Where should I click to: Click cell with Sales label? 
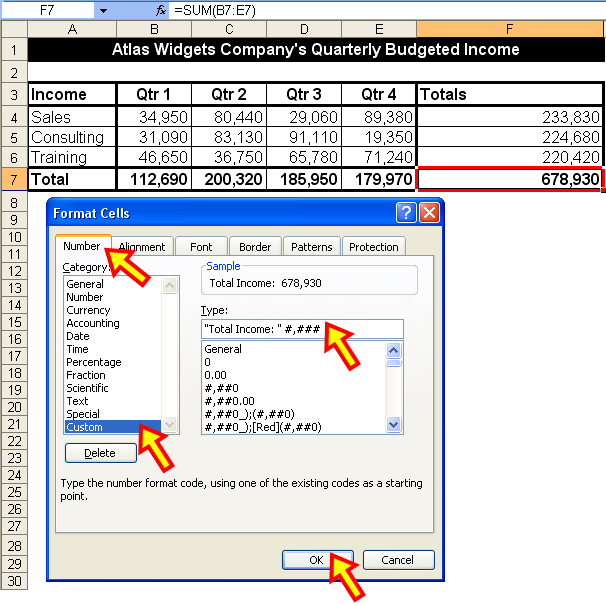pyautogui.click(x=72, y=117)
